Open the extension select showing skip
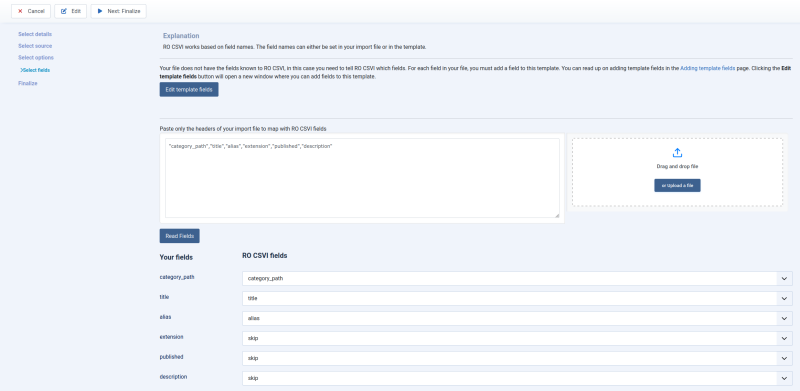Screen dimensions: 800x391 tap(517, 338)
